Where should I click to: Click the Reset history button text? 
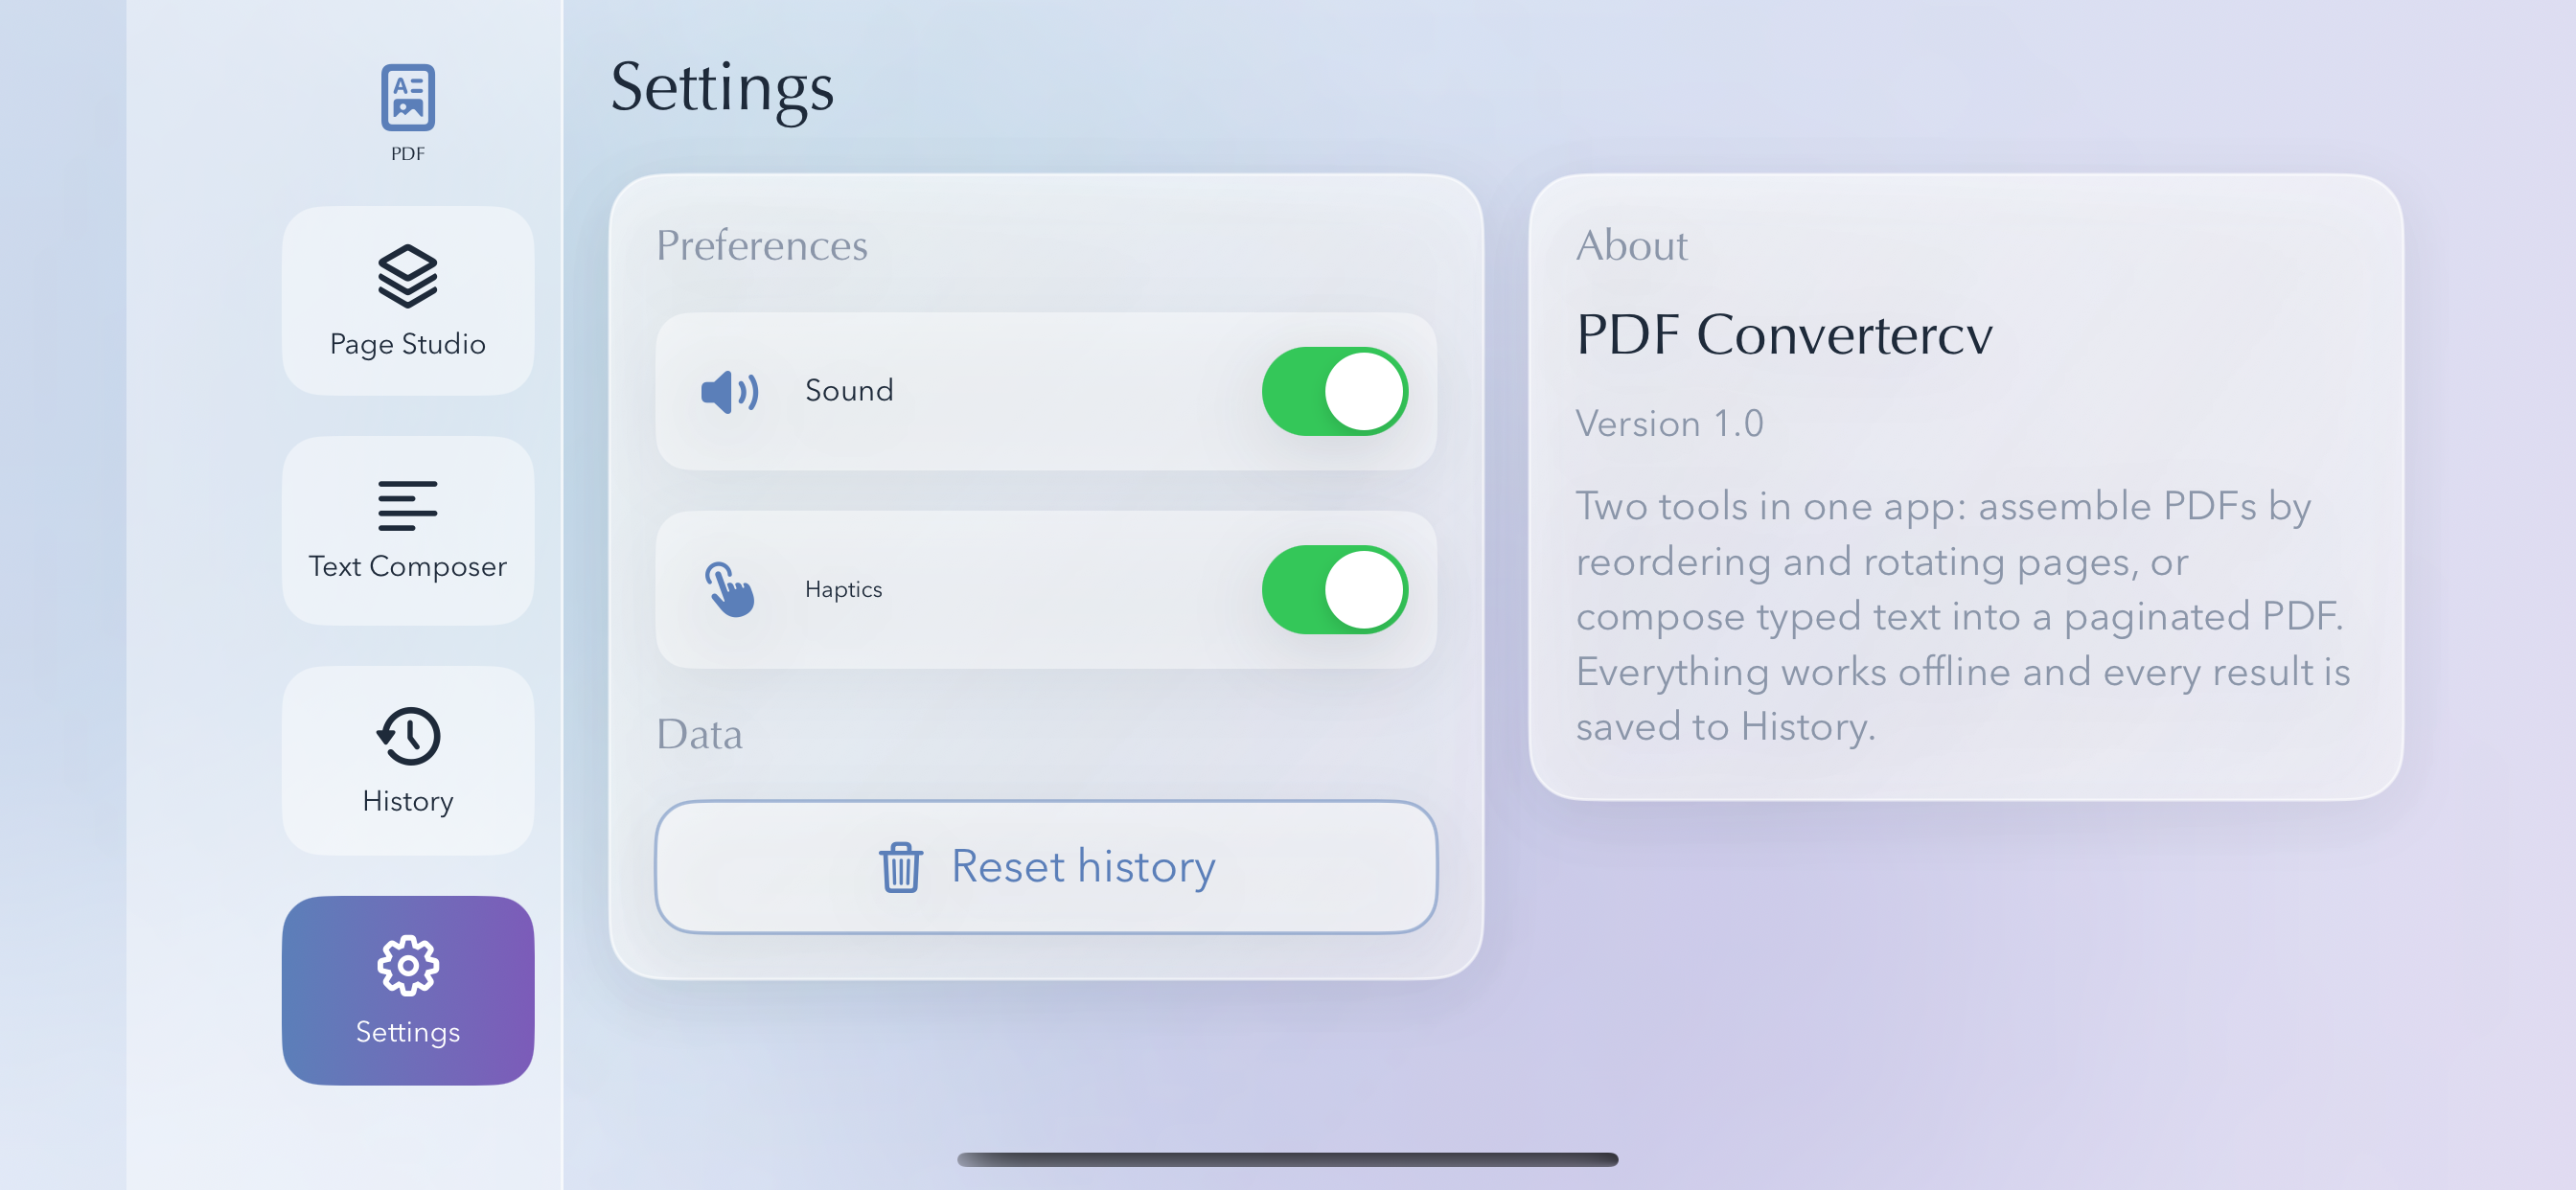click(x=1083, y=866)
